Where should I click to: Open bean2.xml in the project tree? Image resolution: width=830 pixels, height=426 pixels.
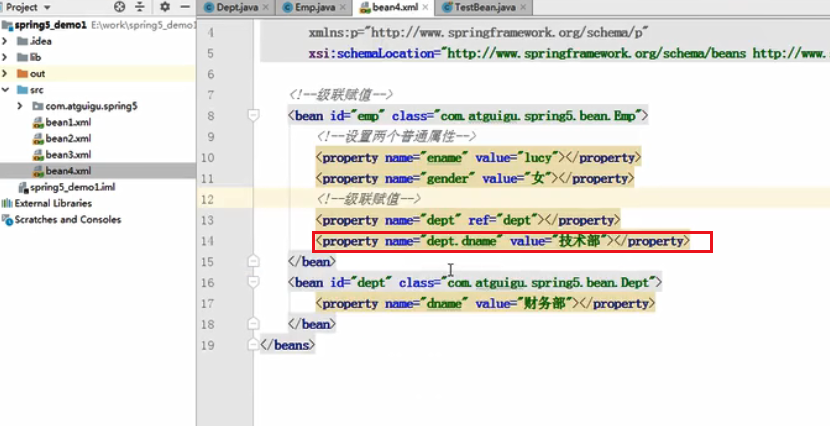[x=68, y=139]
